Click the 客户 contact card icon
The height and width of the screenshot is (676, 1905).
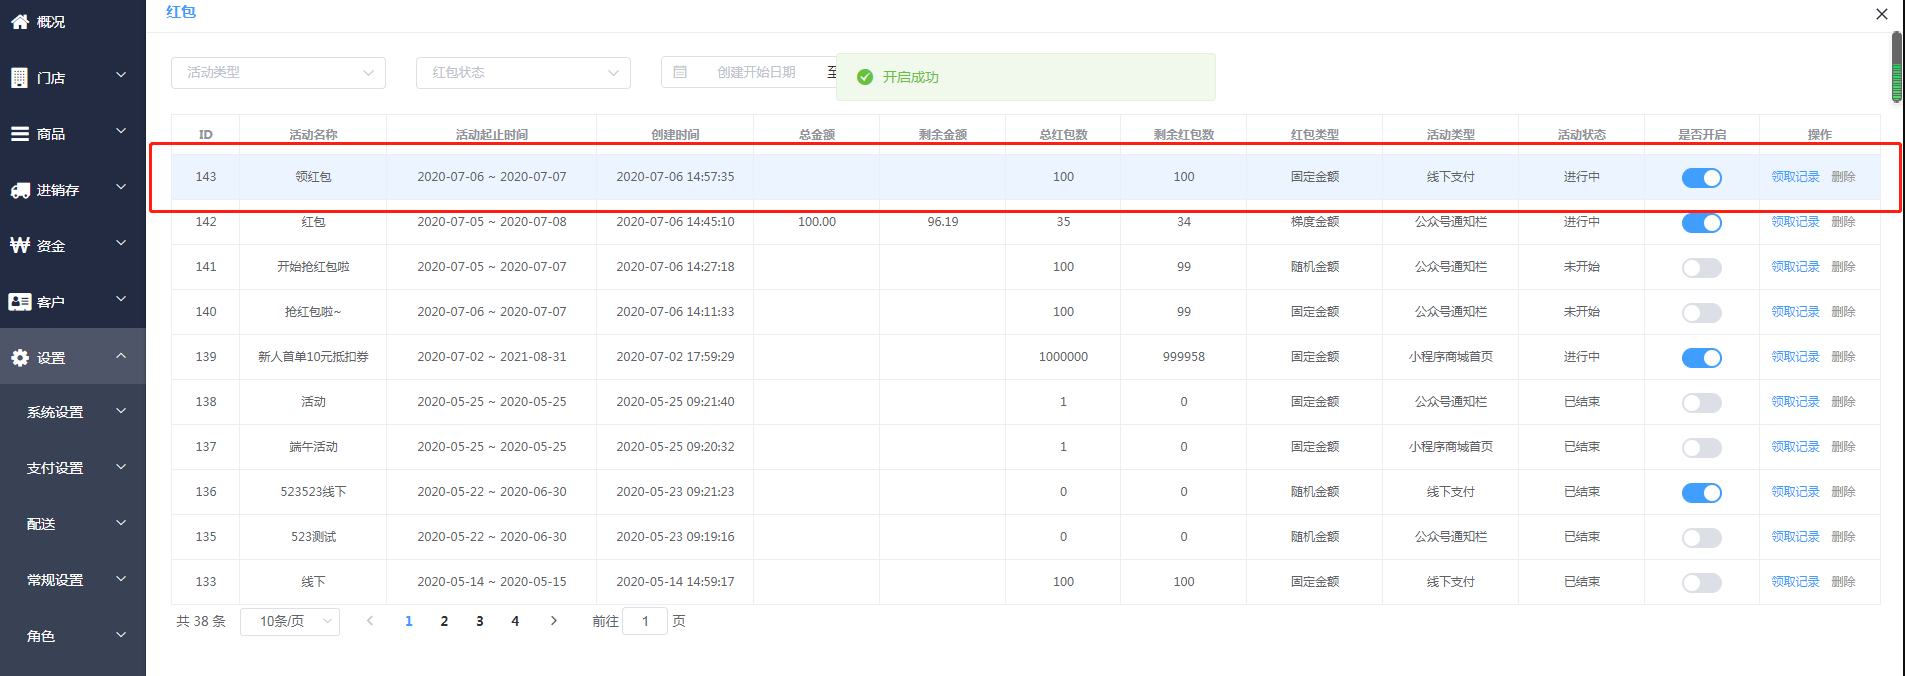pos(19,302)
